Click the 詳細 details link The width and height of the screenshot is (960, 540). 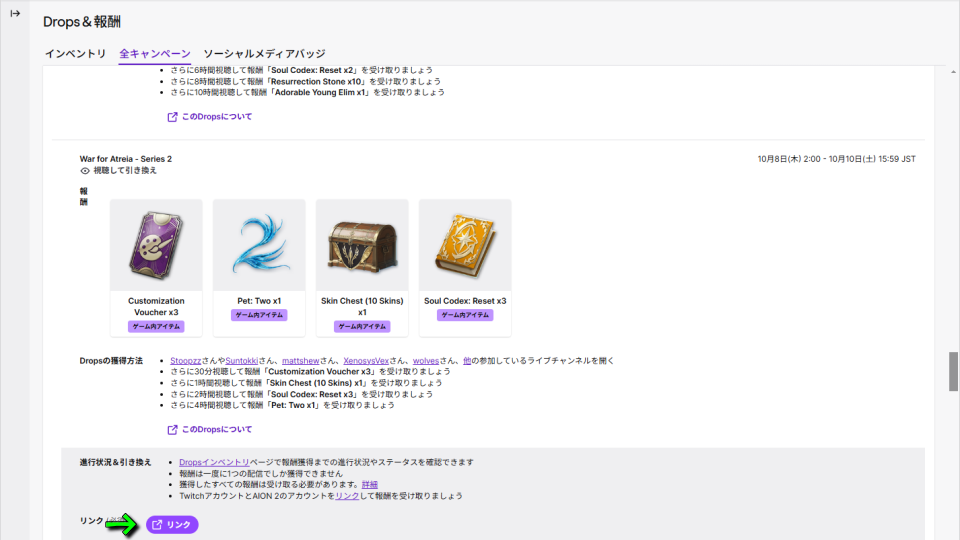coord(370,484)
